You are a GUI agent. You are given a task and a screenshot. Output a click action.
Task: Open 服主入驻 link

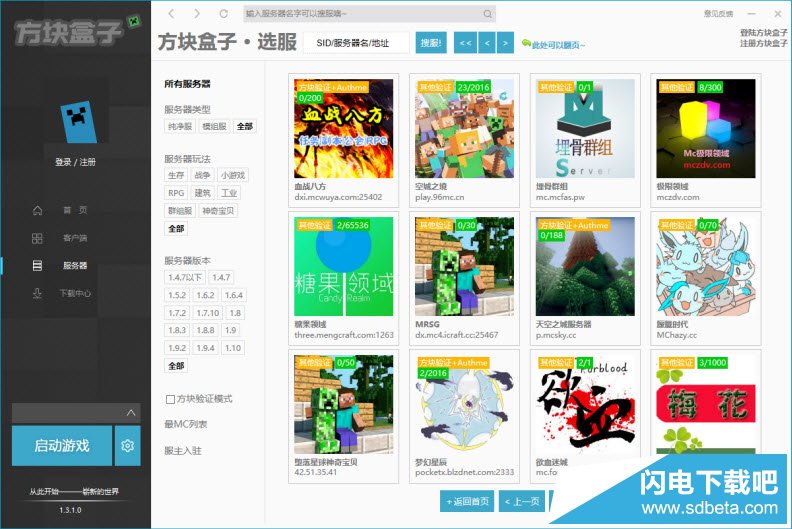point(182,451)
